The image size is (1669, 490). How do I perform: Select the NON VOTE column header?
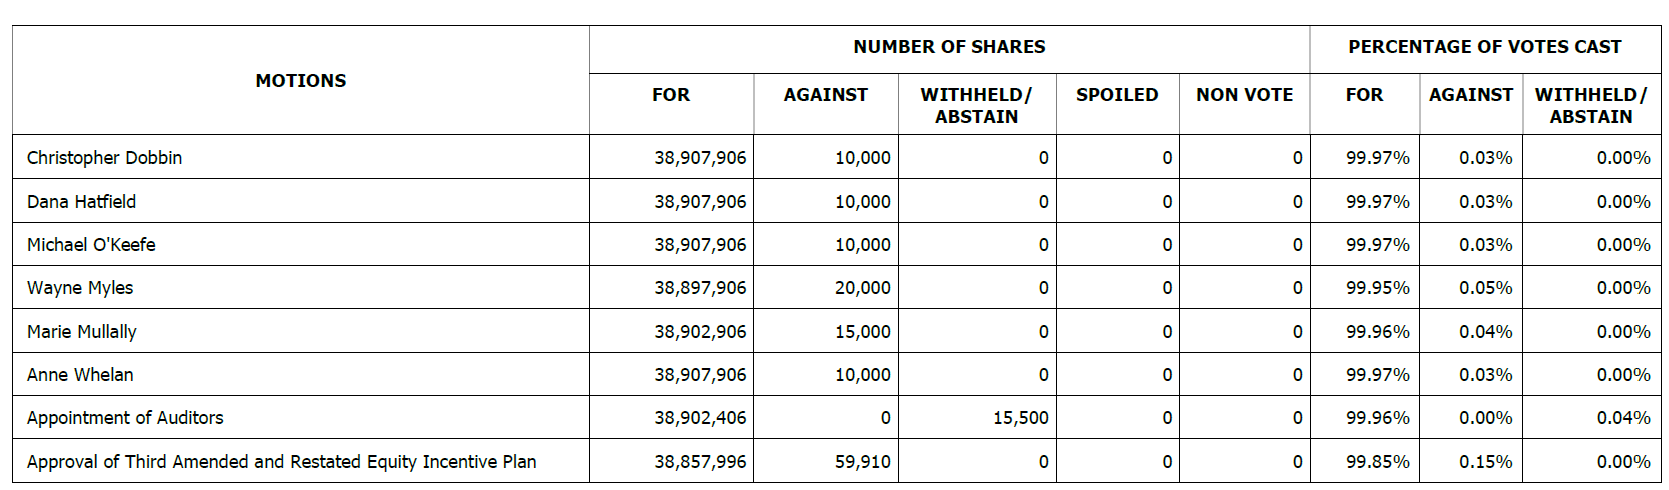click(x=1244, y=95)
